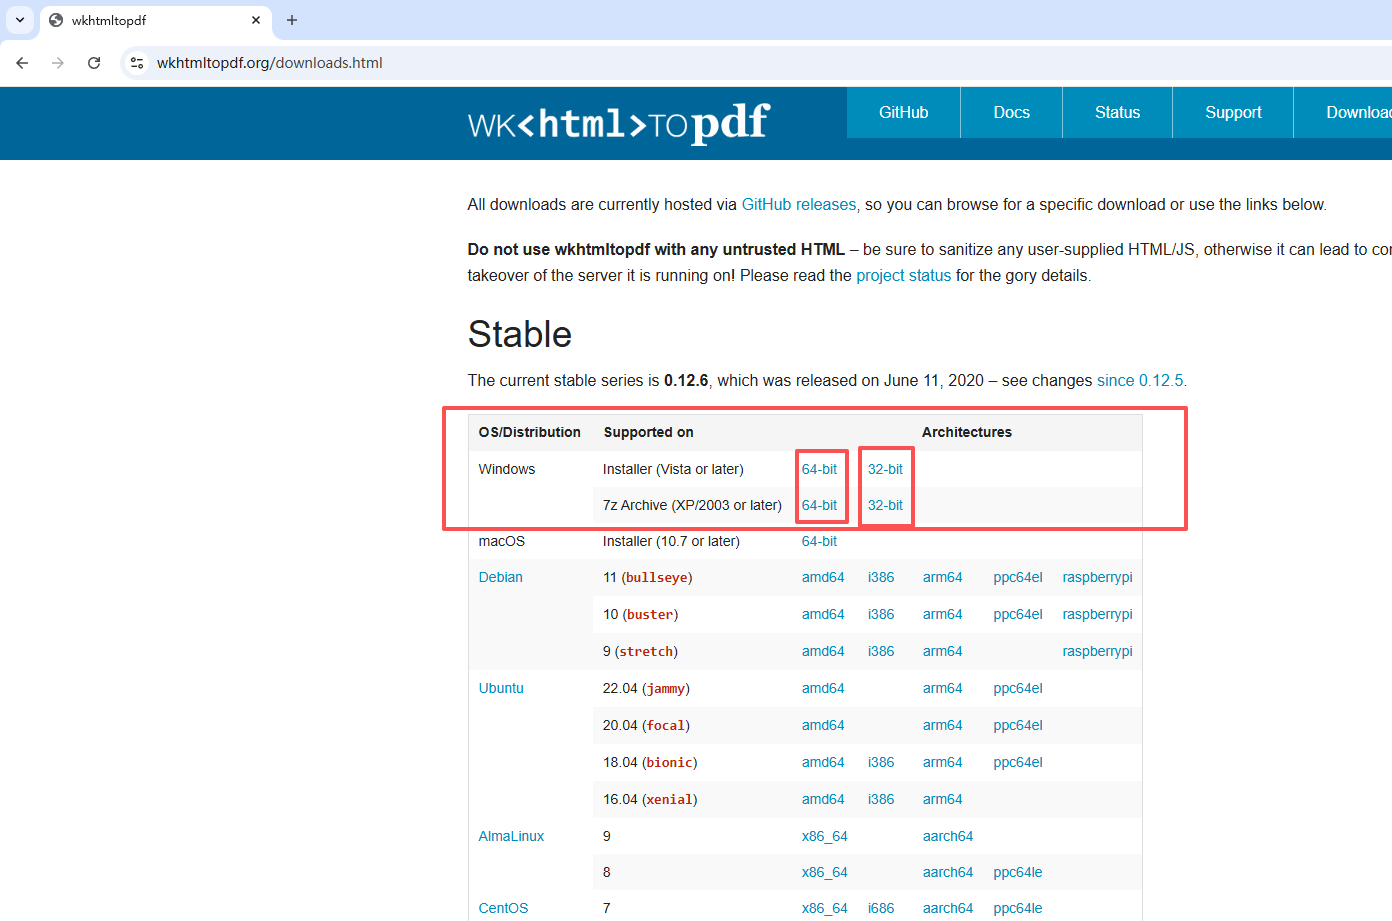Open the Support navigation item
This screenshot has width=1392, height=921.
coord(1233,113)
